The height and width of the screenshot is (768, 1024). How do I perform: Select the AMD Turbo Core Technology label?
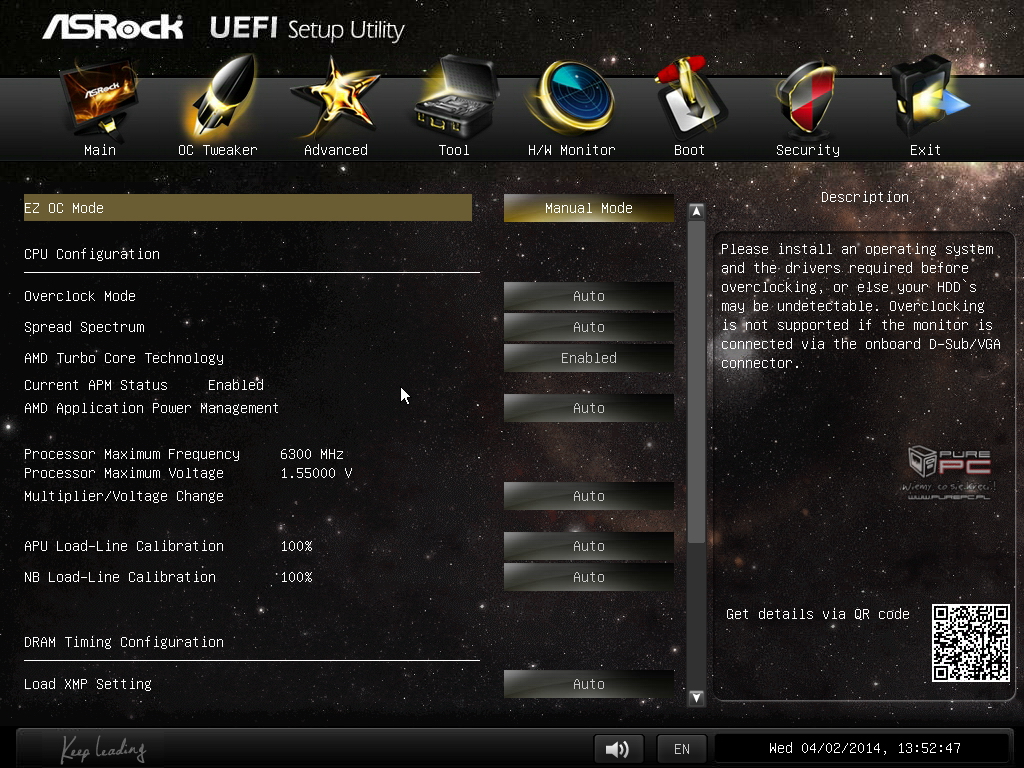pyautogui.click(x=124, y=358)
